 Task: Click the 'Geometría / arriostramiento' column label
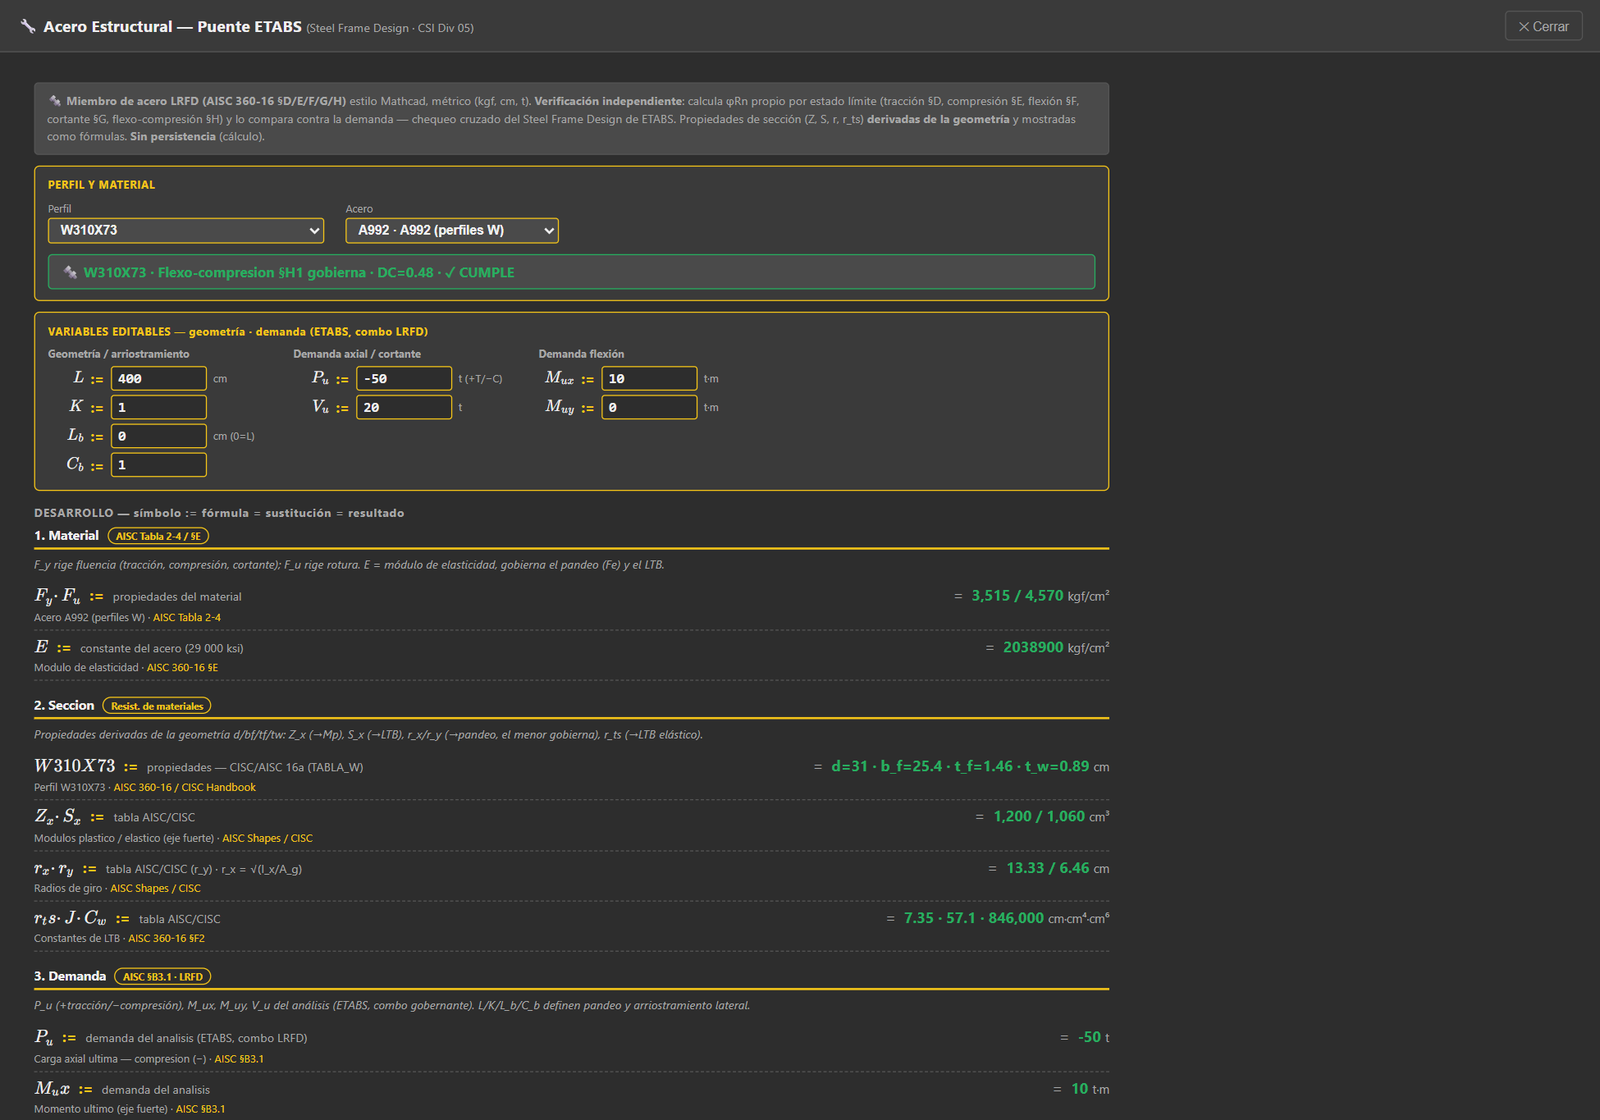(x=118, y=355)
